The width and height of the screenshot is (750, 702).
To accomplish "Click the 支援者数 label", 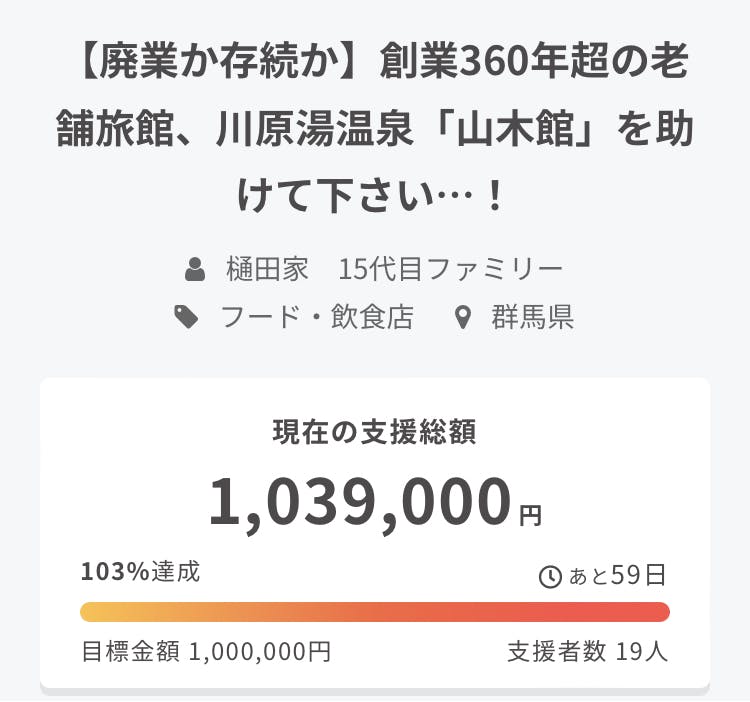I will click(556, 652).
